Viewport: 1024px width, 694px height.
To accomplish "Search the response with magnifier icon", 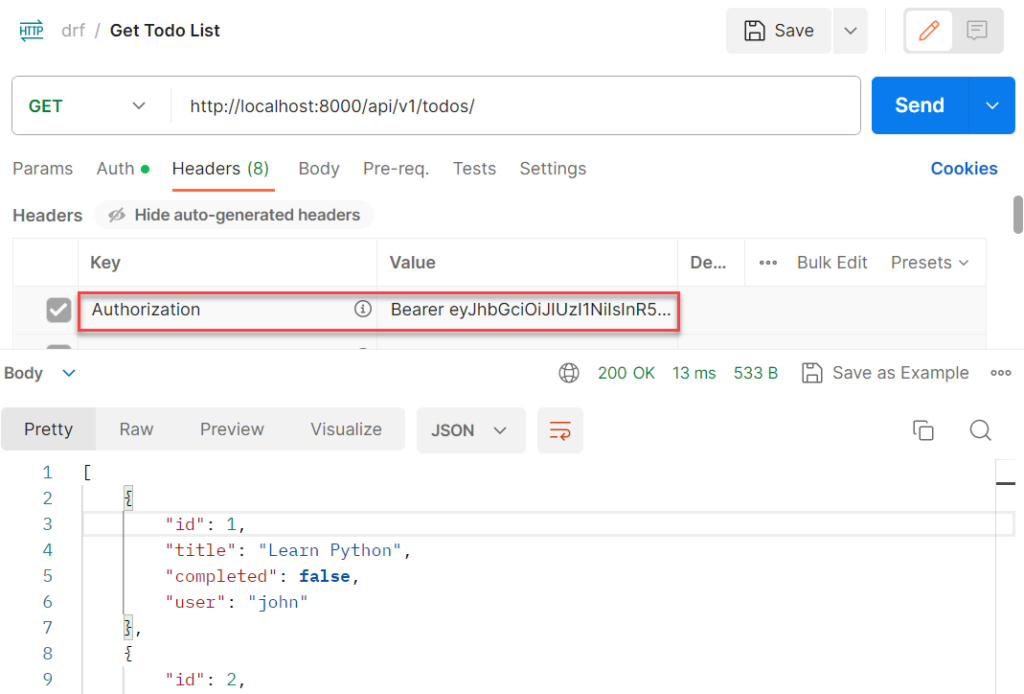I will tap(980, 430).
